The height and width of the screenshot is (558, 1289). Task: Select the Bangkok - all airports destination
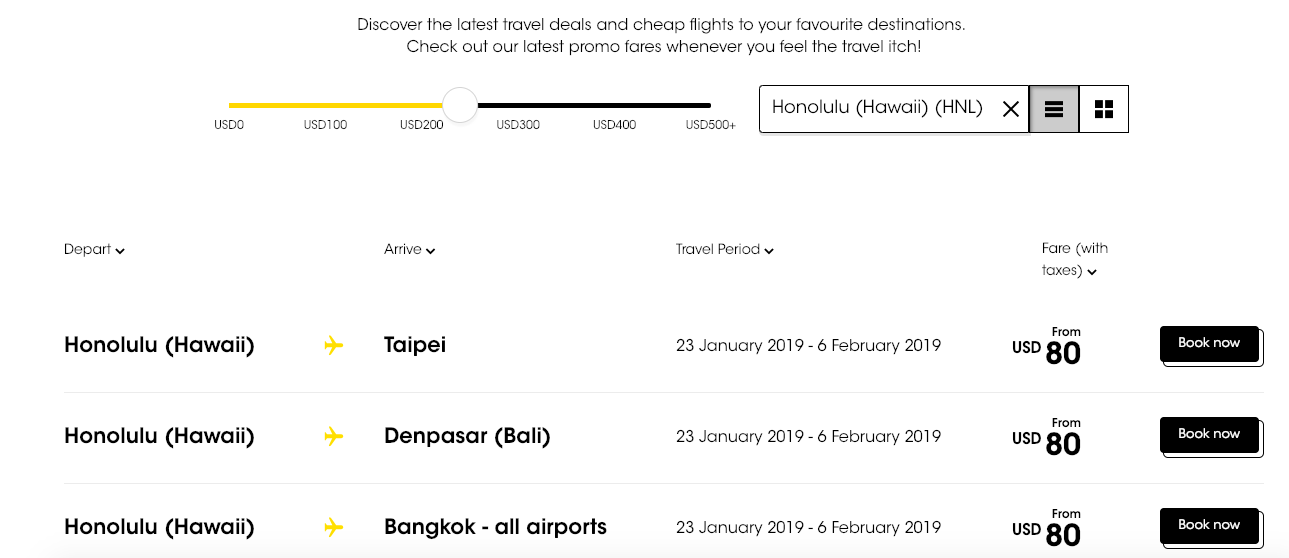pos(495,527)
